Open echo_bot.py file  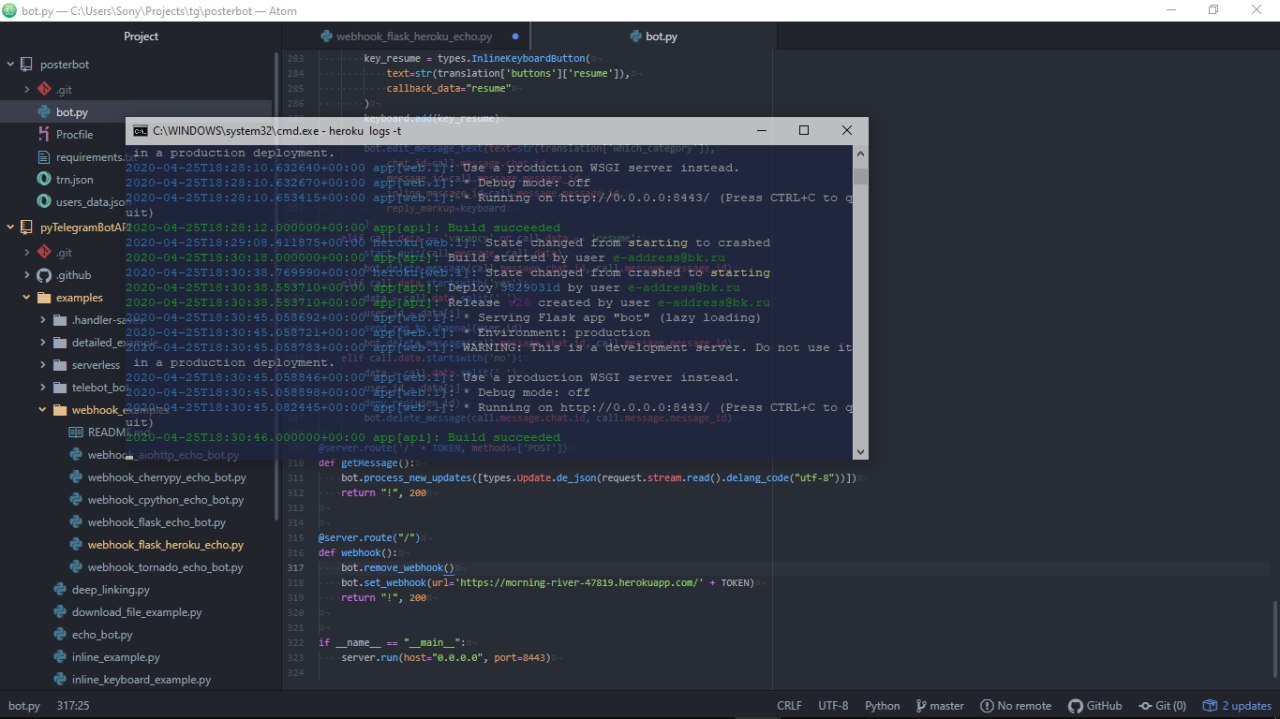(102, 635)
